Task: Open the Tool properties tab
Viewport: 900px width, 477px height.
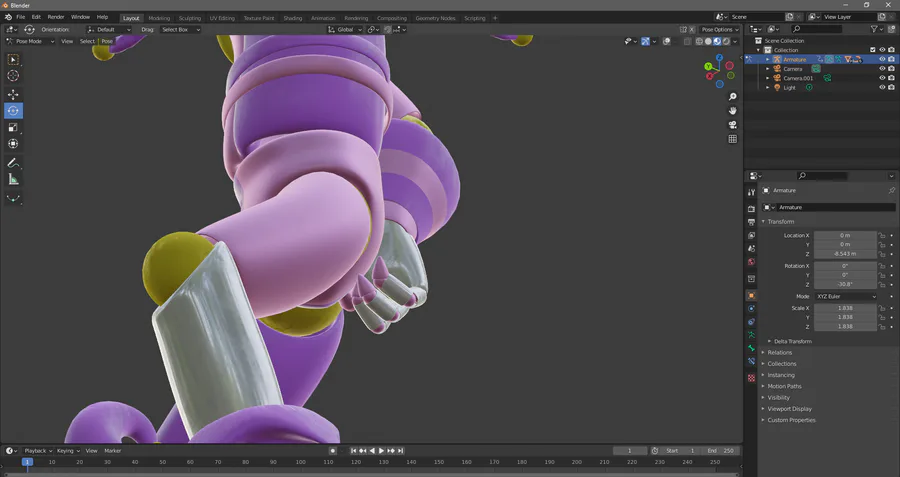Action: click(x=751, y=192)
